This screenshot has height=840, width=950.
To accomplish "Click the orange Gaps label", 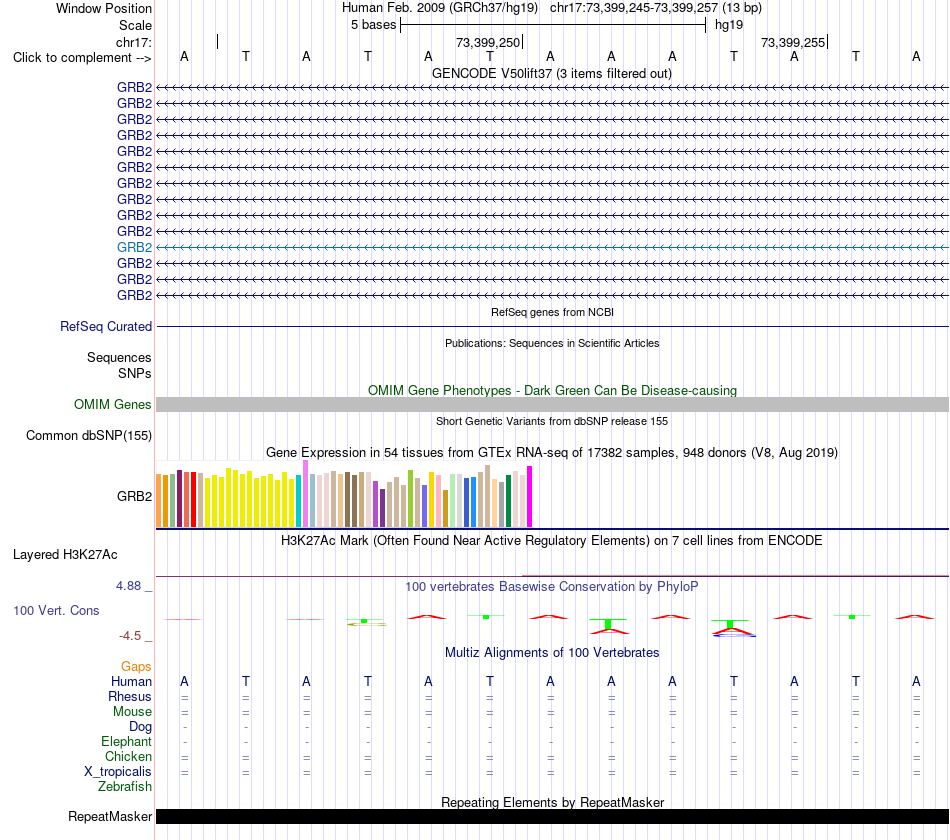I will 136,667.
